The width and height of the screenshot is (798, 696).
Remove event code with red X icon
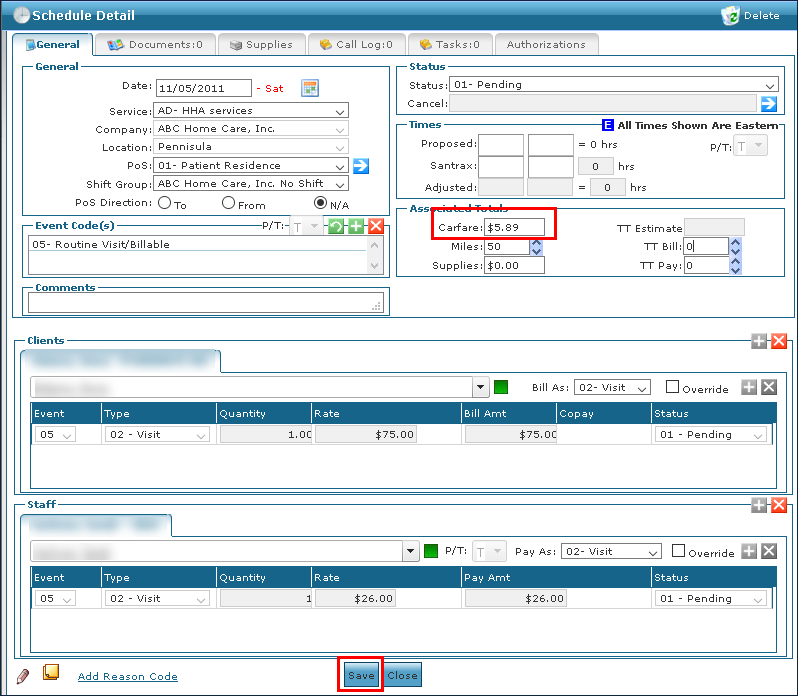click(x=375, y=226)
